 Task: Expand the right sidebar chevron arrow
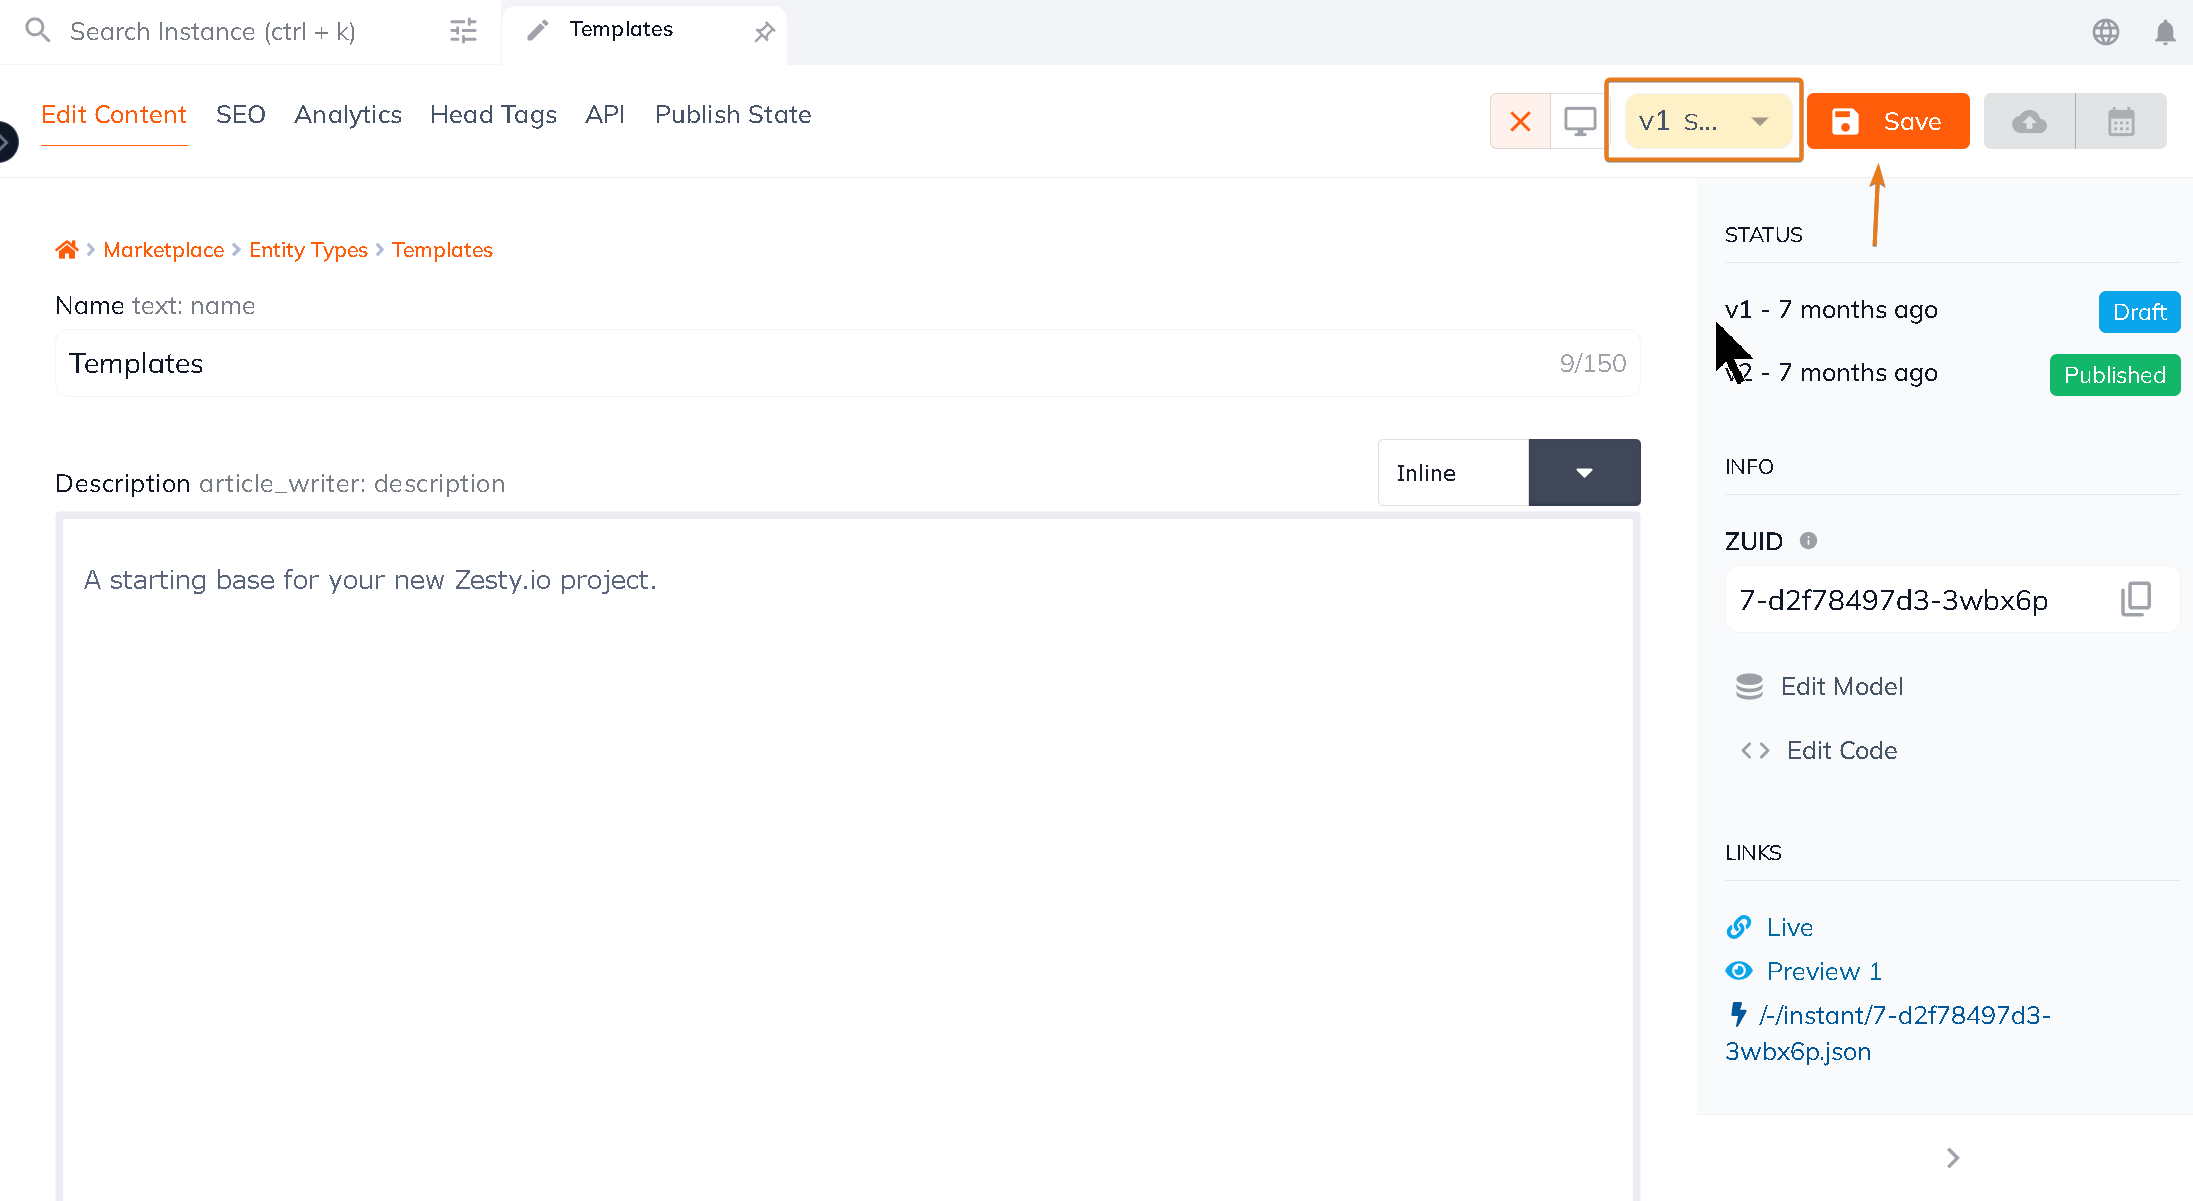pos(1952,1155)
